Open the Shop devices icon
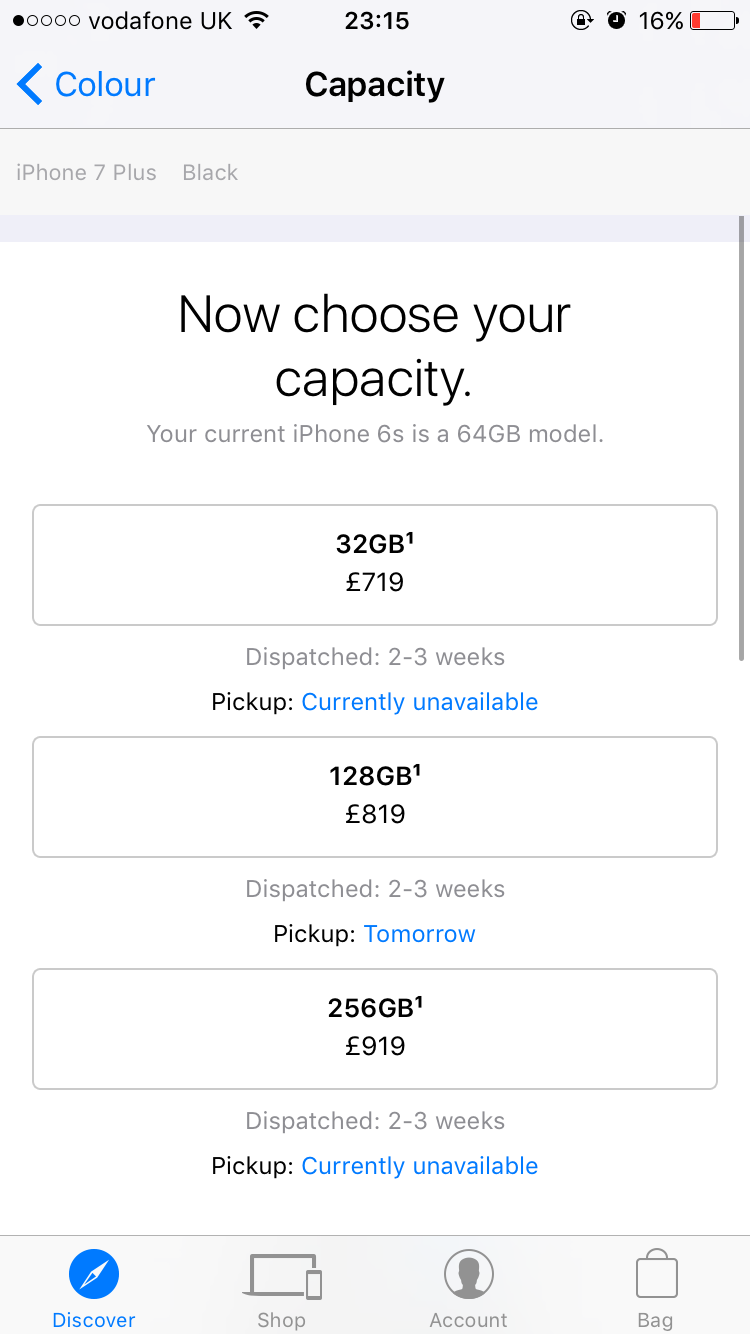 [x=285, y=1277]
